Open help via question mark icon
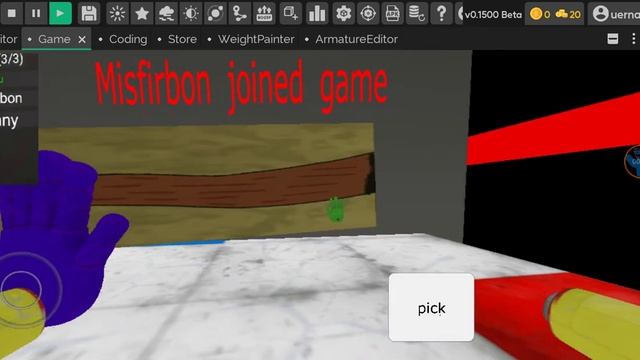This screenshot has height=360, width=640. pyautogui.click(x=441, y=13)
